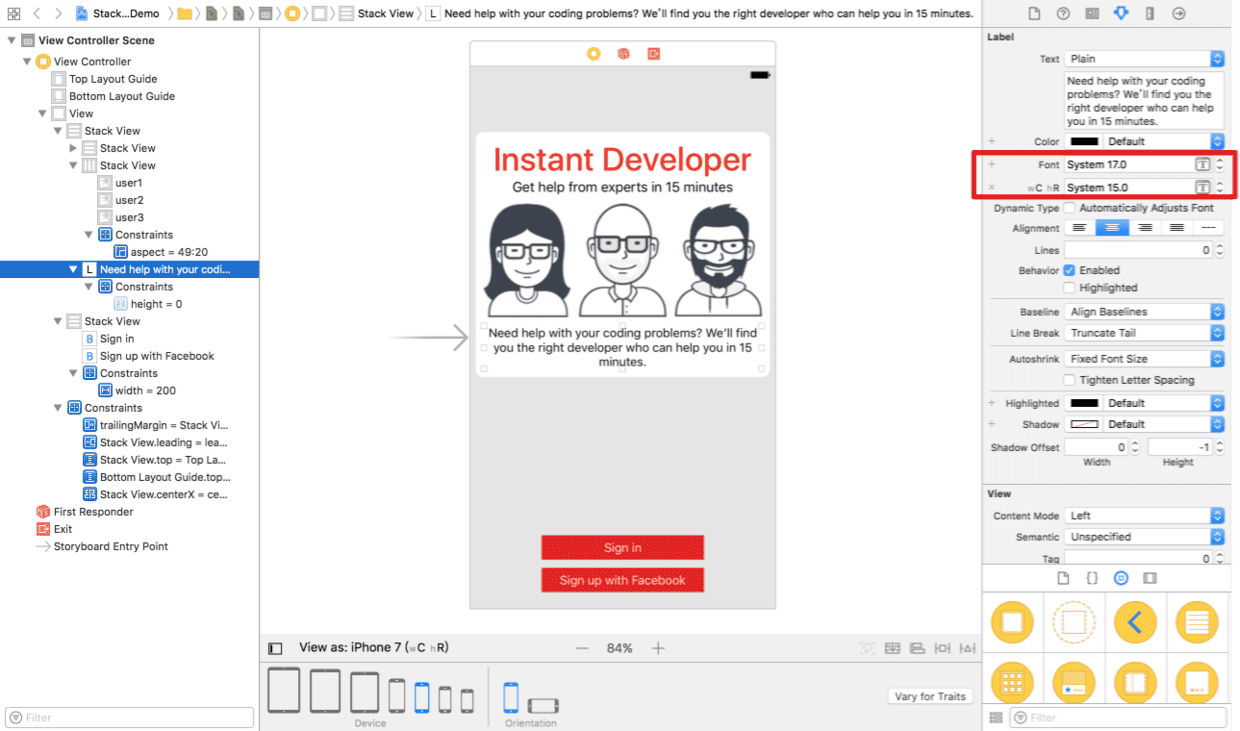
Task: Click the Shadow color swatch
Action: [x=1084, y=425]
